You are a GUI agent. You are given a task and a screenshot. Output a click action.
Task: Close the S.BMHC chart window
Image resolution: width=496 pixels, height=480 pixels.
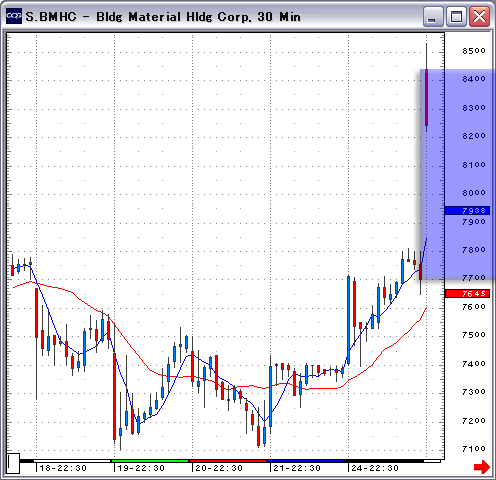tap(479, 16)
